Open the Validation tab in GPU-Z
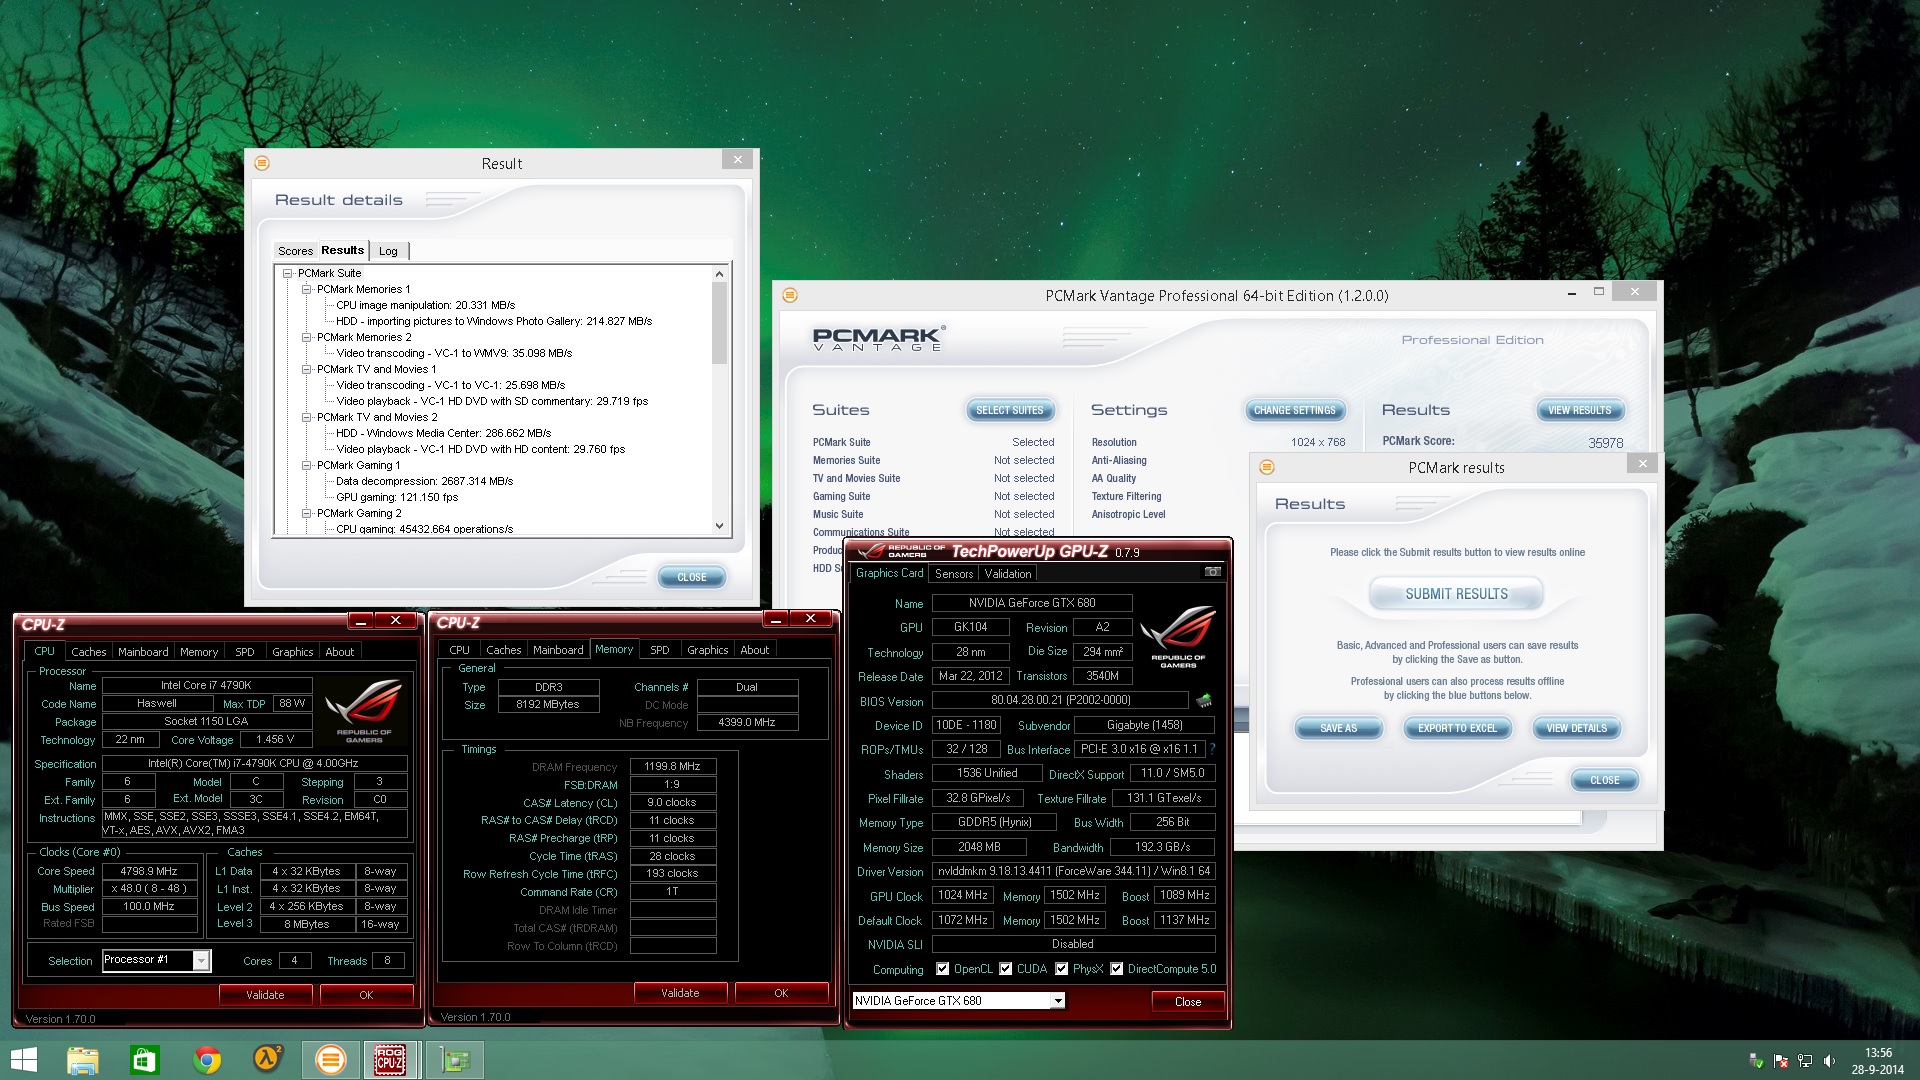Image resolution: width=1920 pixels, height=1080 pixels. (x=1007, y=574)
